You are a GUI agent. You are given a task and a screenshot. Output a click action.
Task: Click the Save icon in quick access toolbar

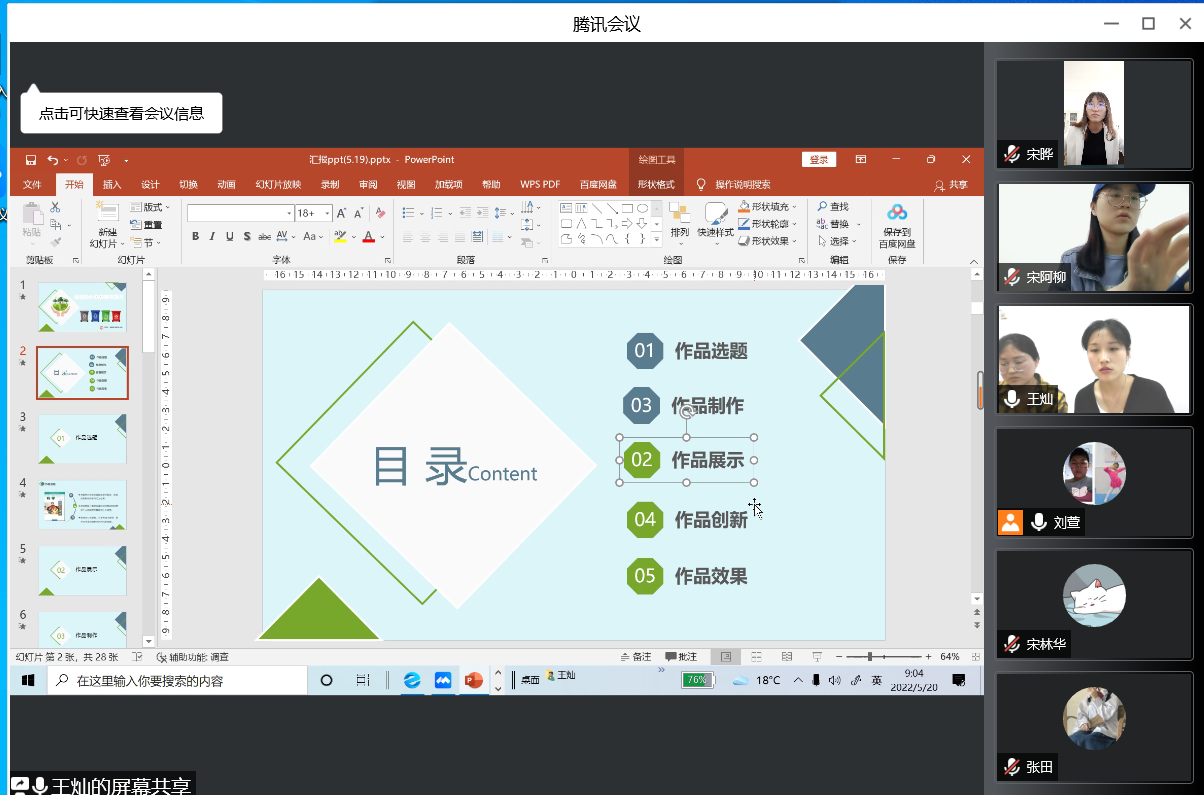31,160
